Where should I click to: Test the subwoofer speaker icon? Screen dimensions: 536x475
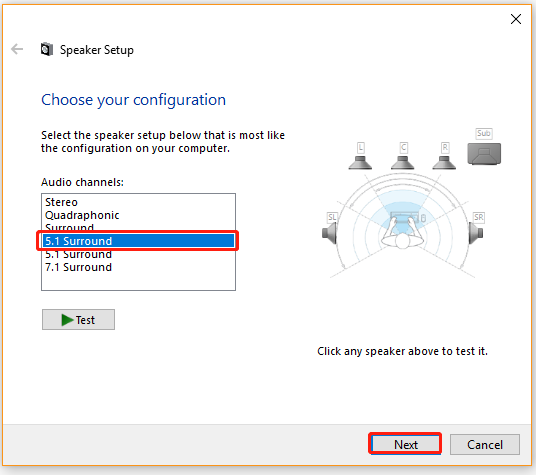click(x=484, y=154)
